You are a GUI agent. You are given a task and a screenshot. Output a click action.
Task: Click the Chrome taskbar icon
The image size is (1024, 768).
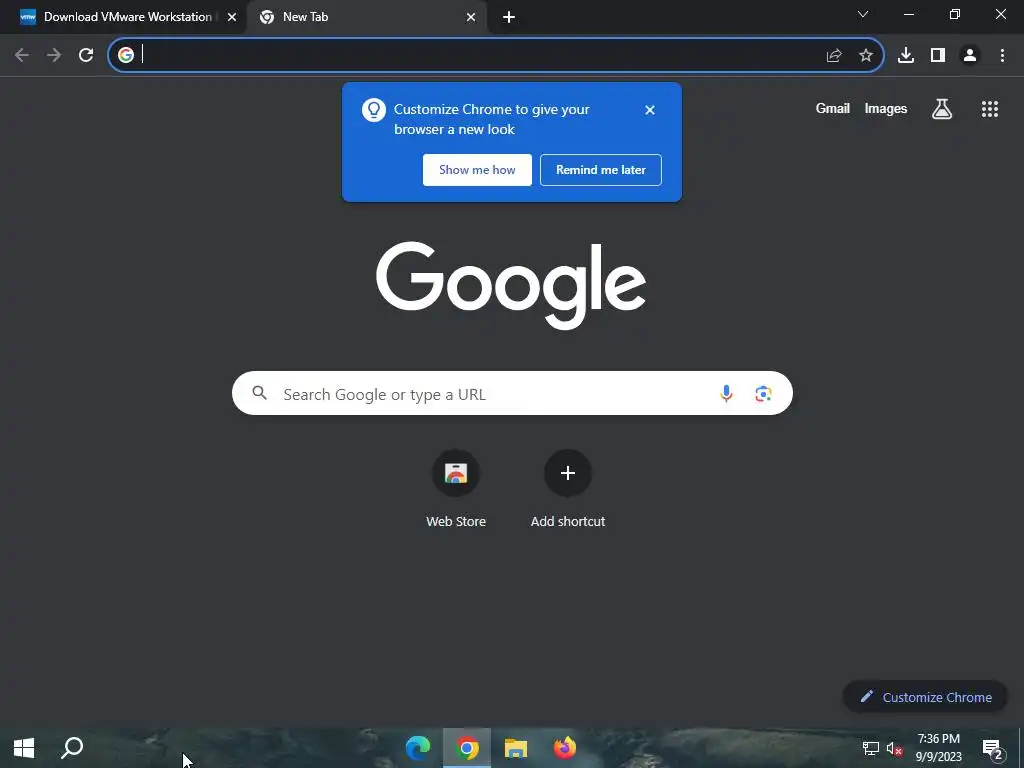(467, 748)
